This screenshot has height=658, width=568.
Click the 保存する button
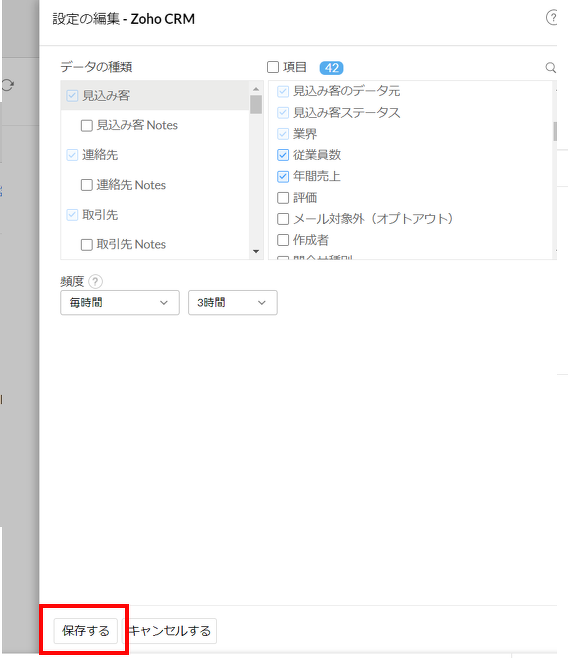pos(86,631)
